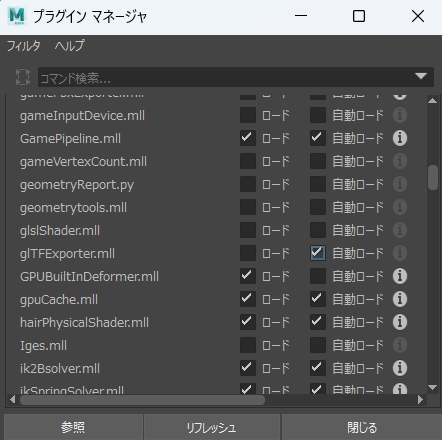Open the command search dropdown arrow
The height and width of the screenshot is (440, 442).
pyautogui.click(x=421, y=76)
